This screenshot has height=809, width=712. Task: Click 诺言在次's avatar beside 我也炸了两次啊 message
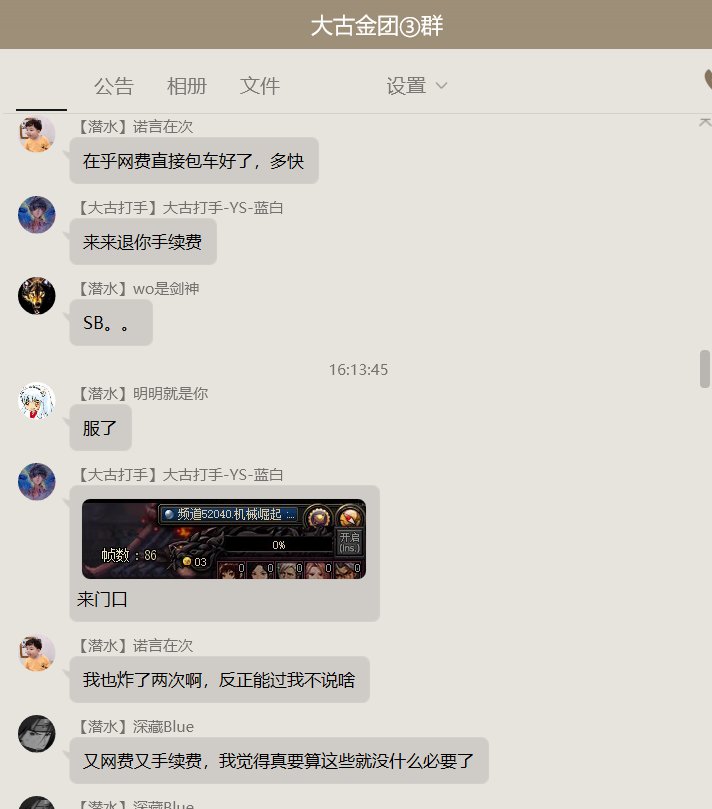(37, 653)
